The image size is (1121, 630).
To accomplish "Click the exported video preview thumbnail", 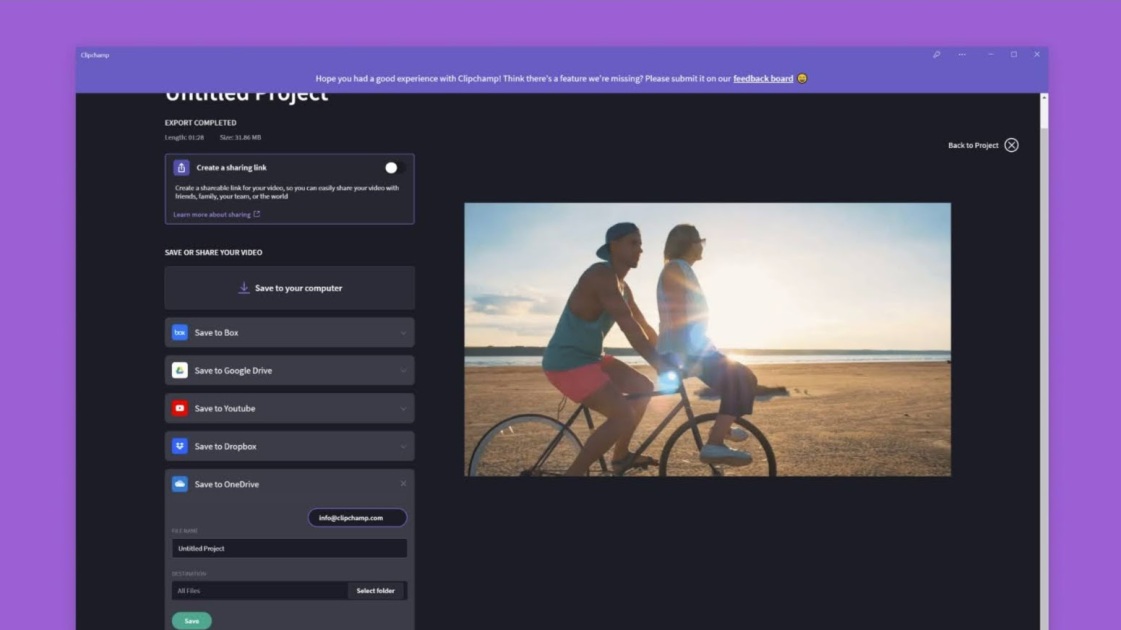I will 707,339.
